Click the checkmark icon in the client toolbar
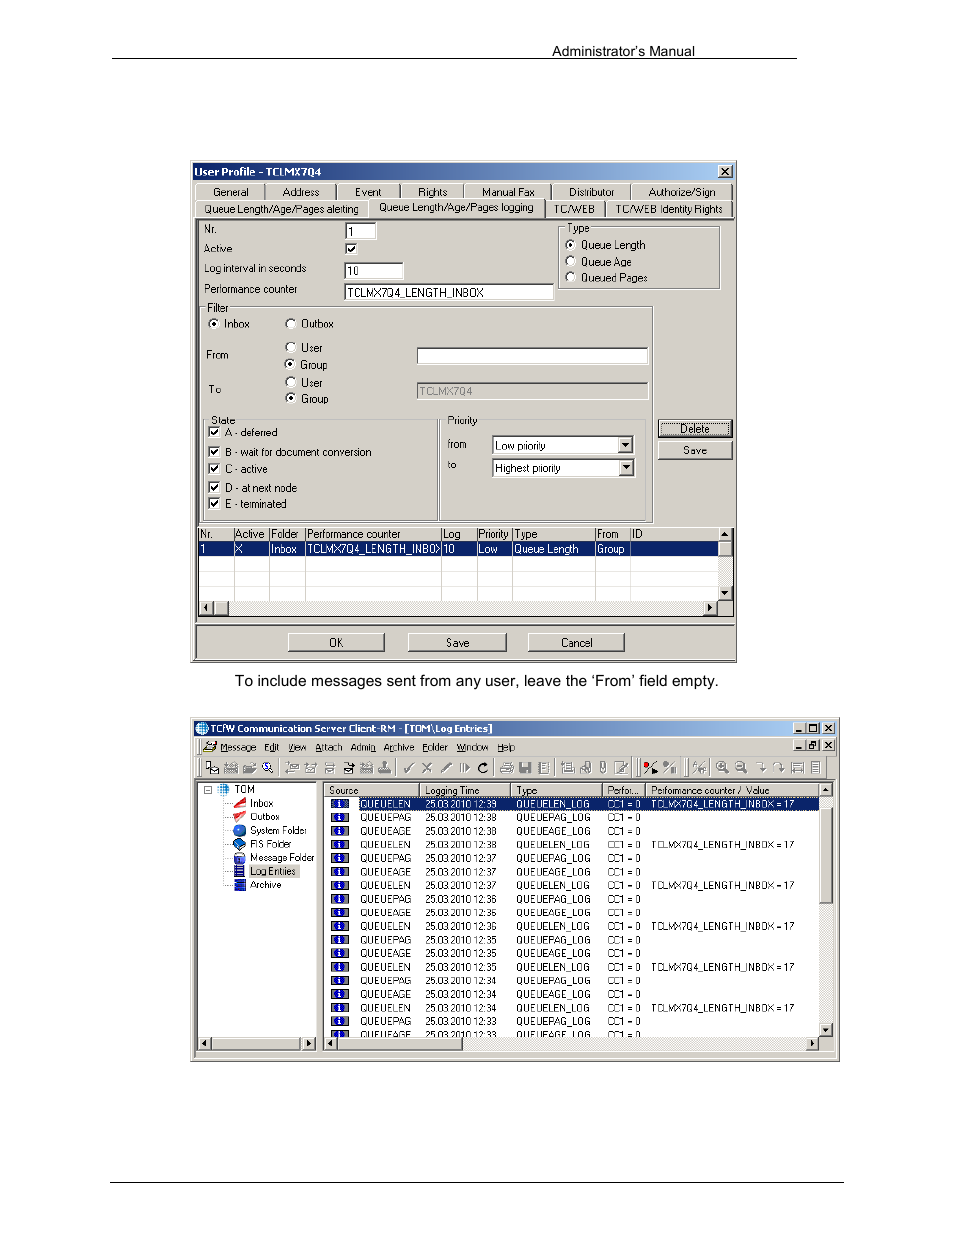Image resolution: width=954 pixels, height=1235 pixels. coord(408,768)
